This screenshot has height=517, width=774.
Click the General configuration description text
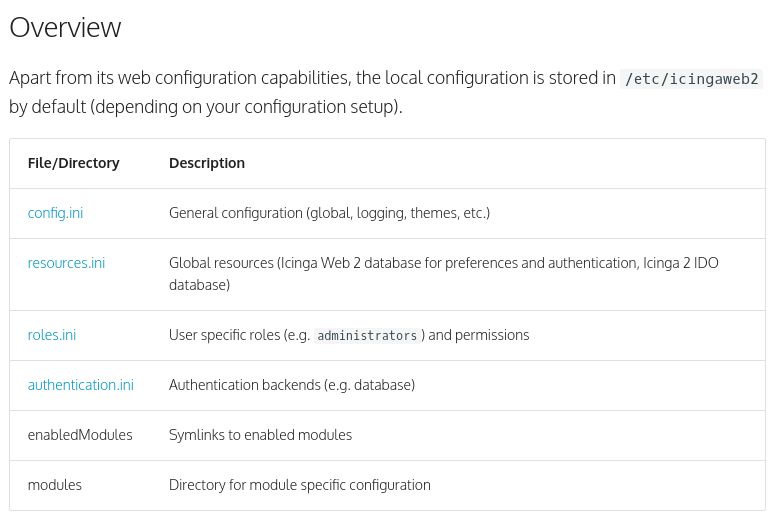tap(329, 213)
